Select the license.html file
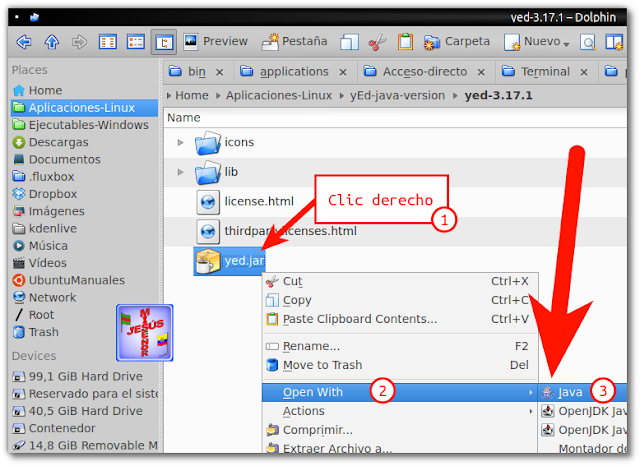640x466 pixels. (245, 202)
